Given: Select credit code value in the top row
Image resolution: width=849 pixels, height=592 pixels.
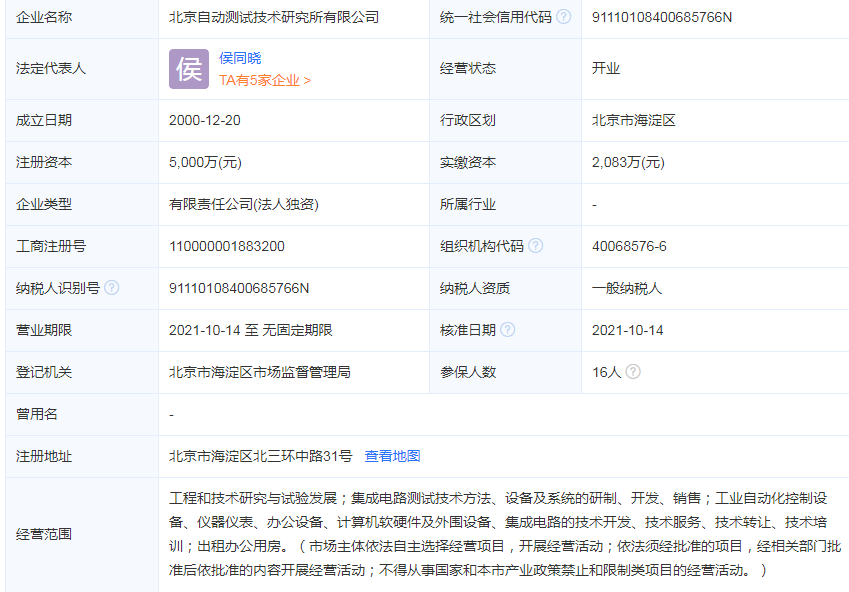Looking at the screenshot, I should tap(662, 17).
